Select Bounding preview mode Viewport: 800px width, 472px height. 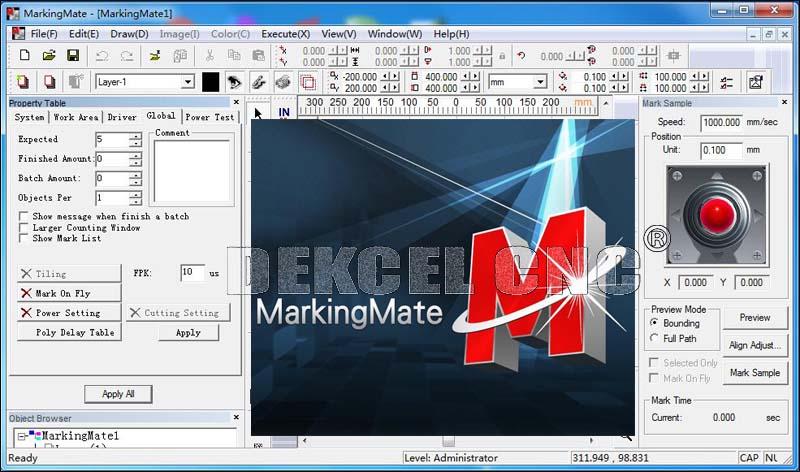[654, 322]
